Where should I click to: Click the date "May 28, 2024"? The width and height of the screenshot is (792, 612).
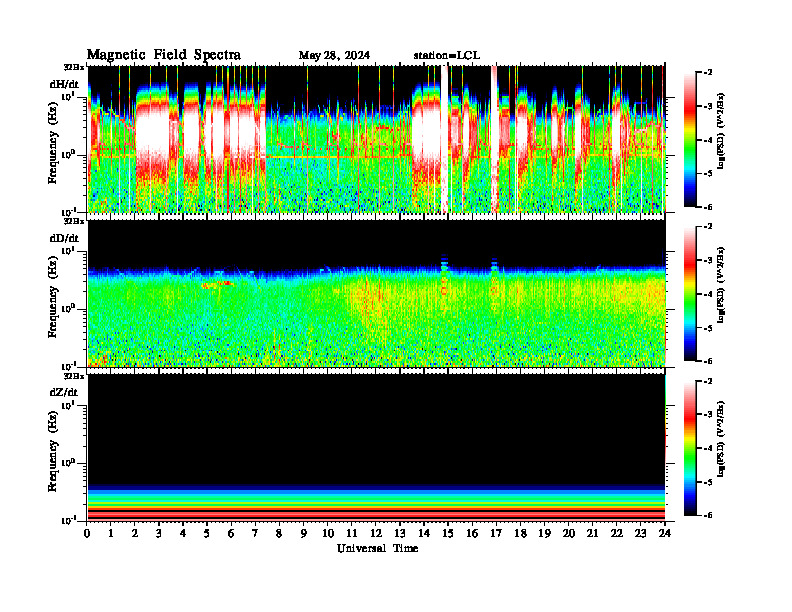pyautogui.click(x=334, y=56)
